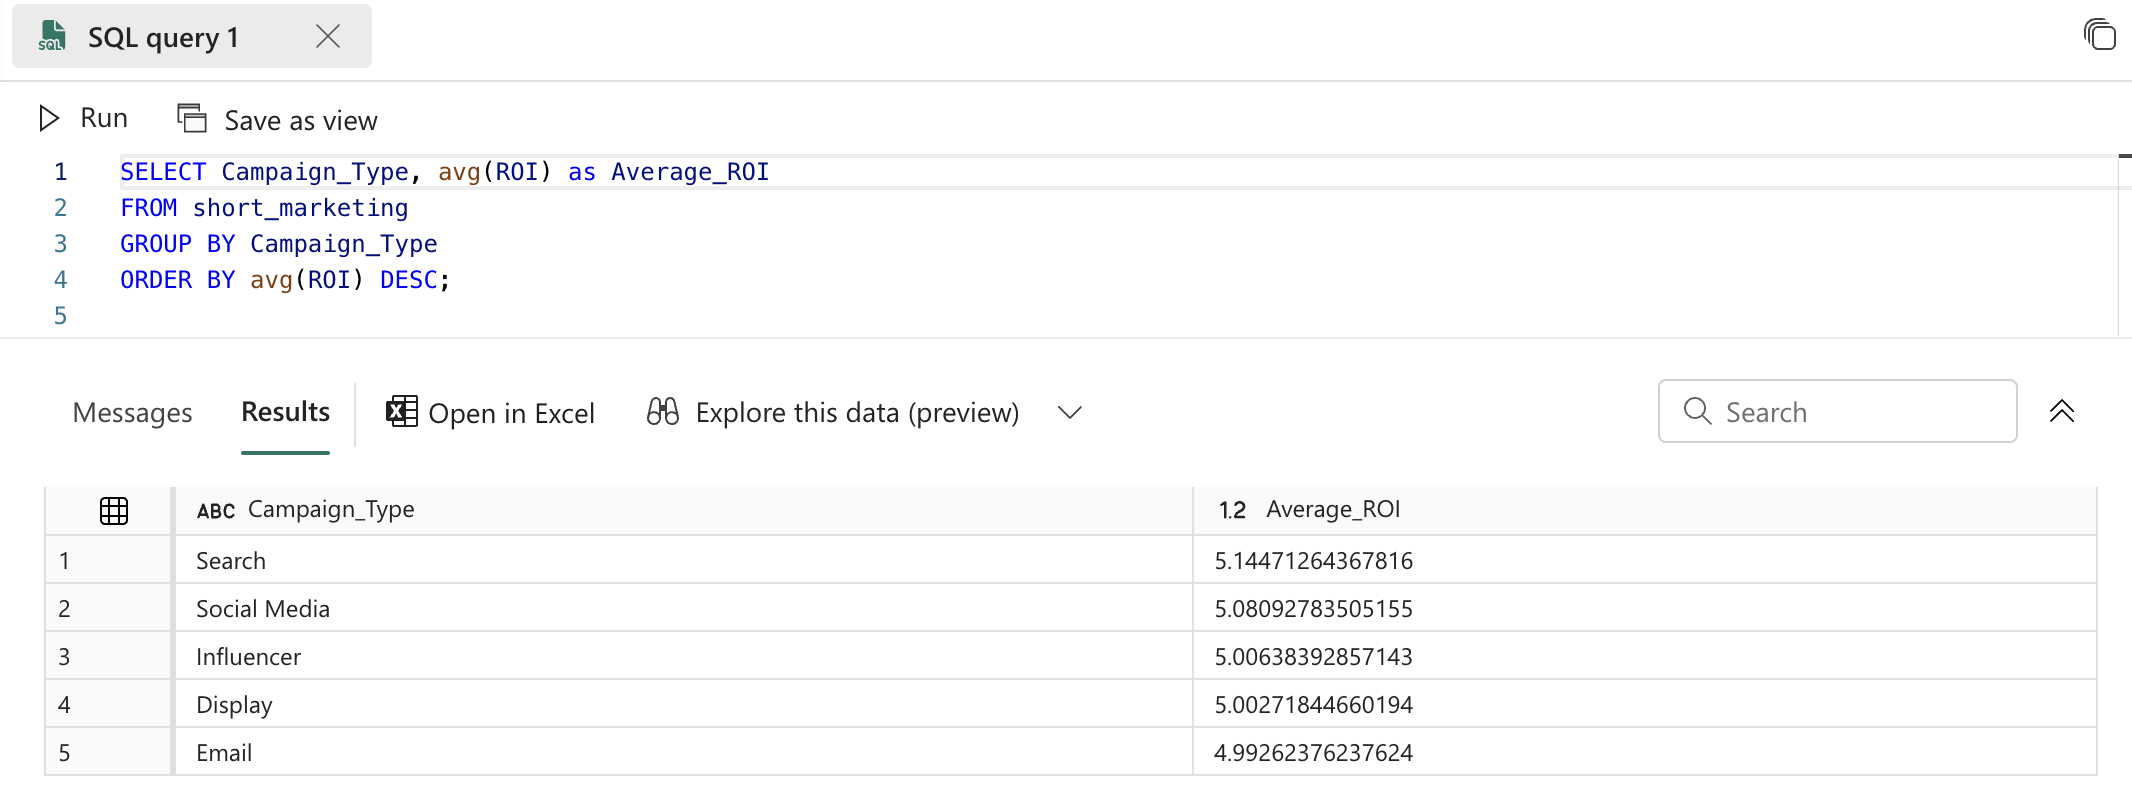Select result row number 3
Viewport: 2132px width, 800px height.
pos(108,656)
